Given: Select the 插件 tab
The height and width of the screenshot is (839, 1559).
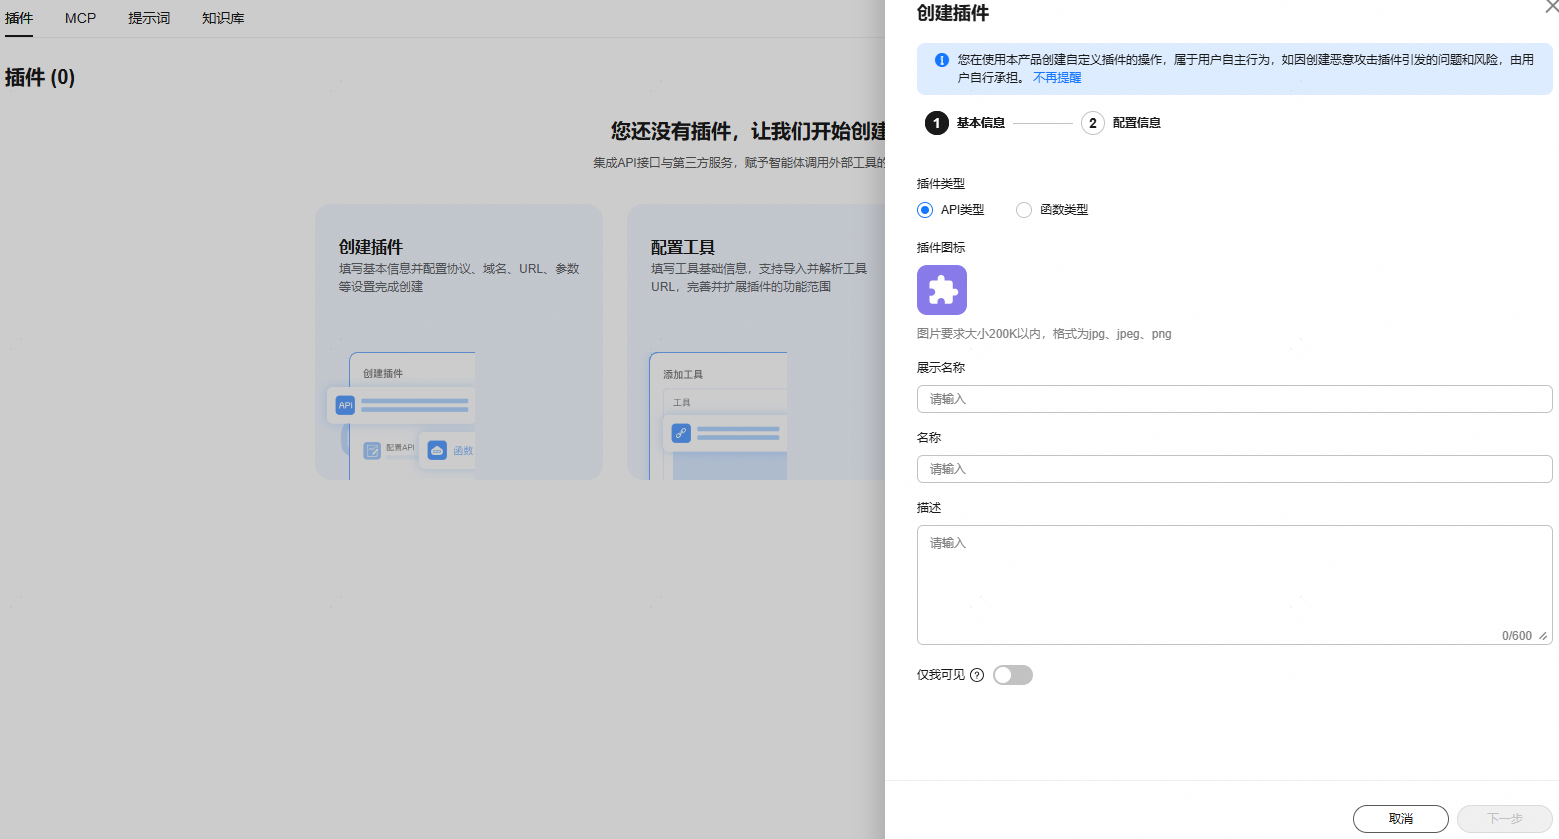Looking at the screenshot, I should point(19,18).
